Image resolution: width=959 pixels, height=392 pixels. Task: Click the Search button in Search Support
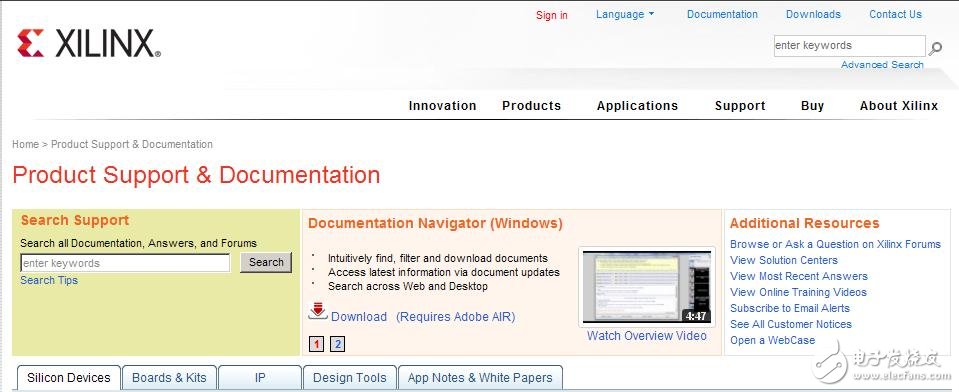pyautogui.click(x=266, y=262)
